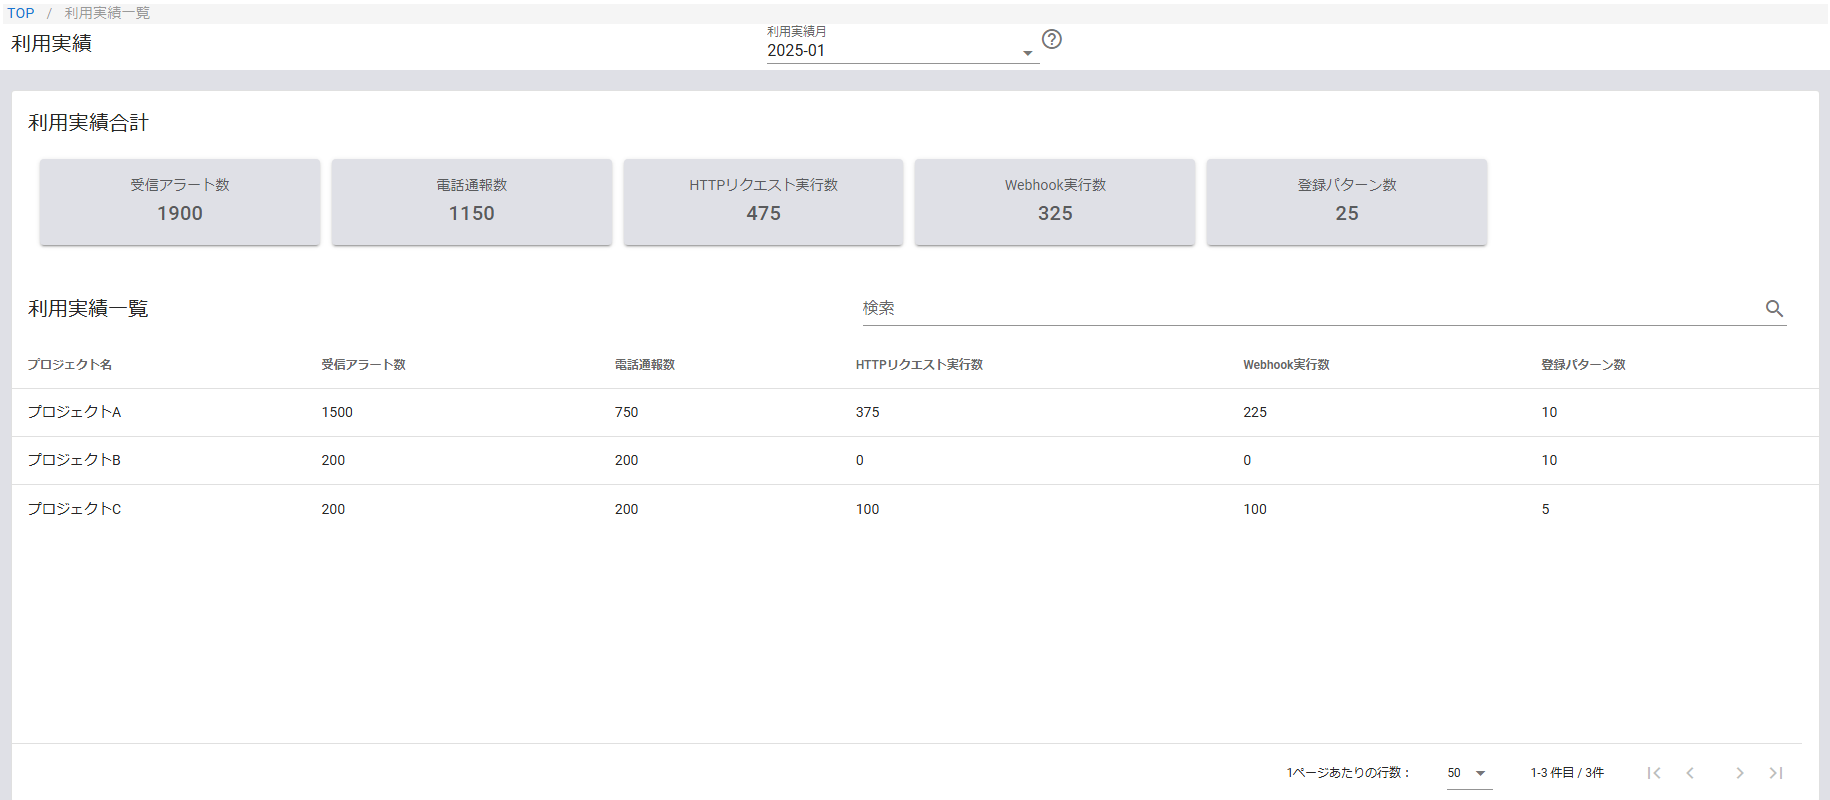Sort by 受信アラート数 column header

click(x=363, y=365)
